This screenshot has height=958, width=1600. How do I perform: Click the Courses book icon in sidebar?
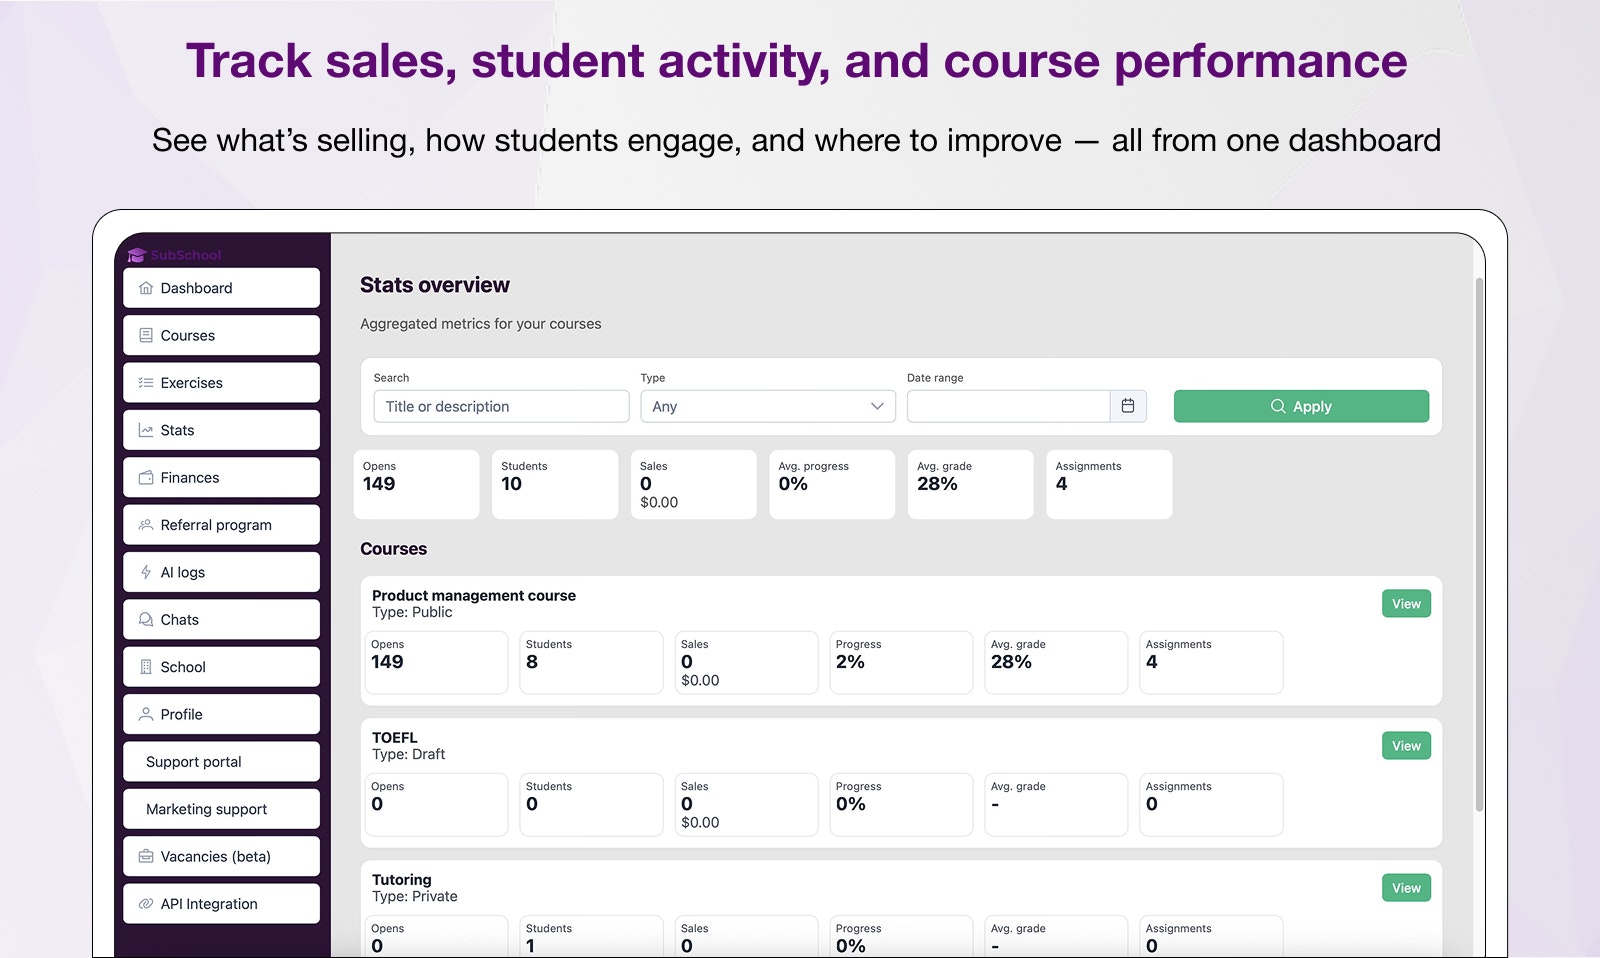[x=146, y=335]
